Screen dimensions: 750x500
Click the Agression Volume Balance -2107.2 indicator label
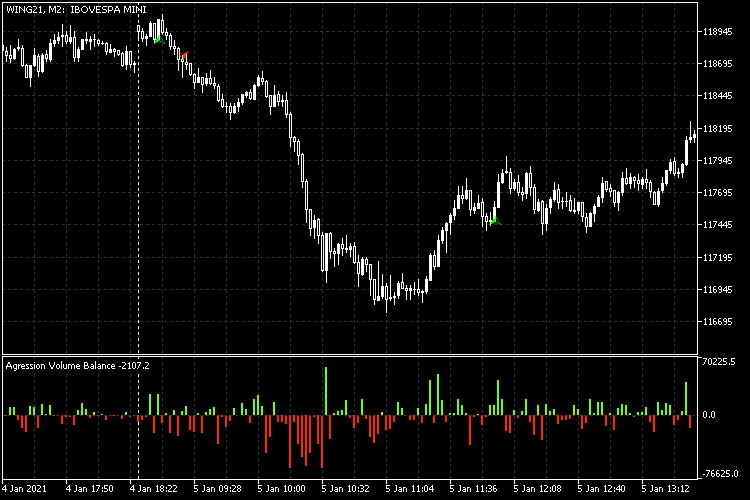click(x=77, y=366)
